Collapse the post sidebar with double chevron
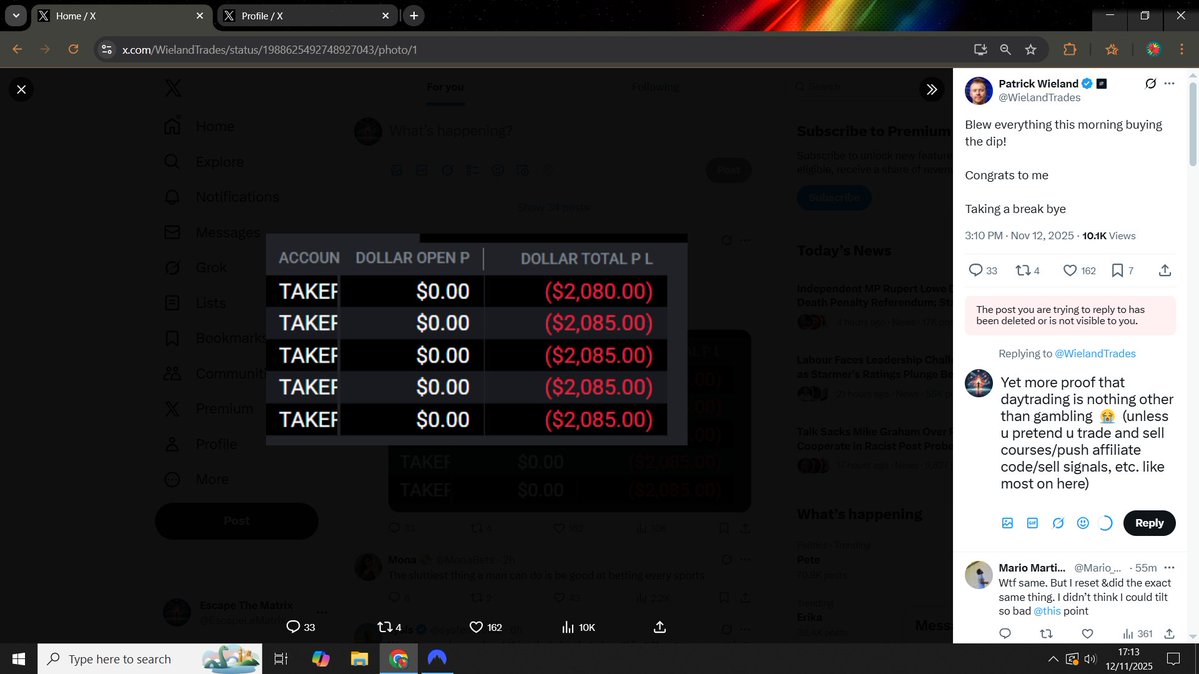This screenshot has width=1199, height=674. click(x=931, y=90)
